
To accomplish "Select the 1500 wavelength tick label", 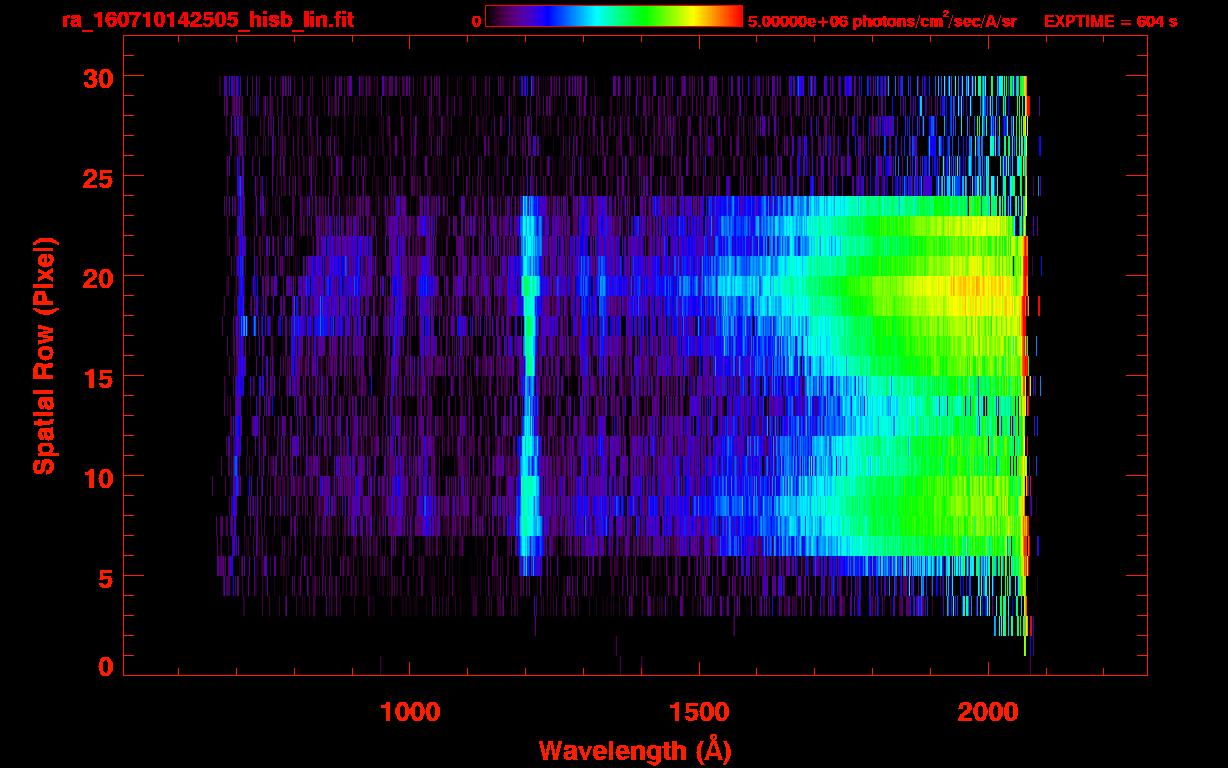I will point(698,712).
